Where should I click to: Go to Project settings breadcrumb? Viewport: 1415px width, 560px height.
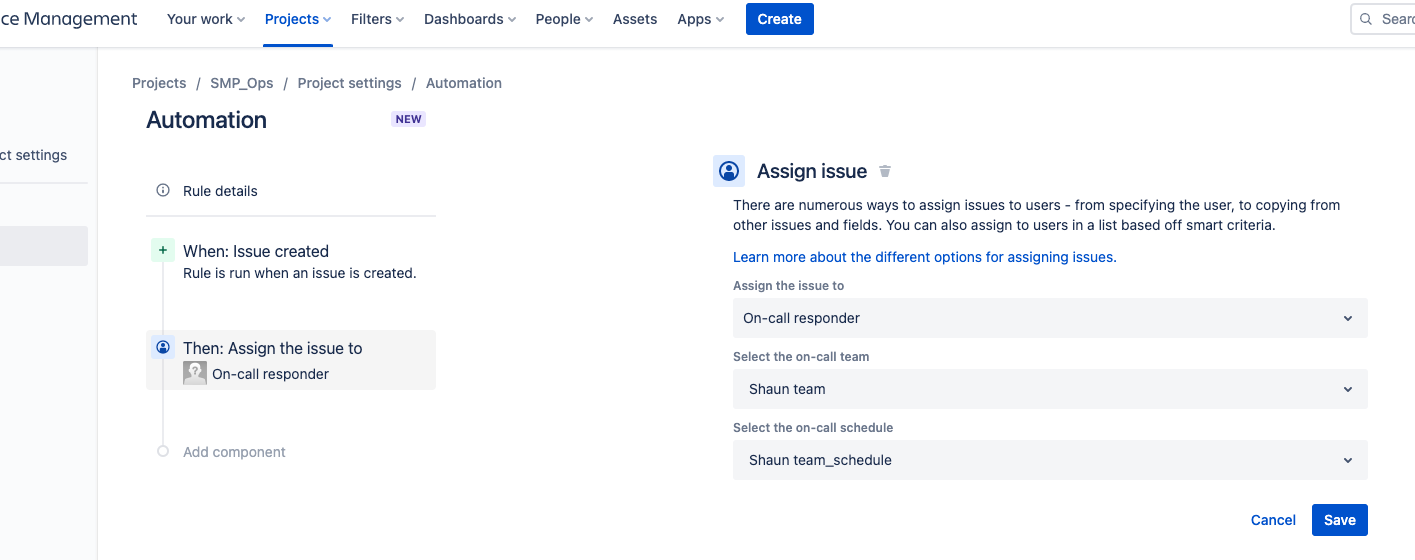click(x=350, y=83)
